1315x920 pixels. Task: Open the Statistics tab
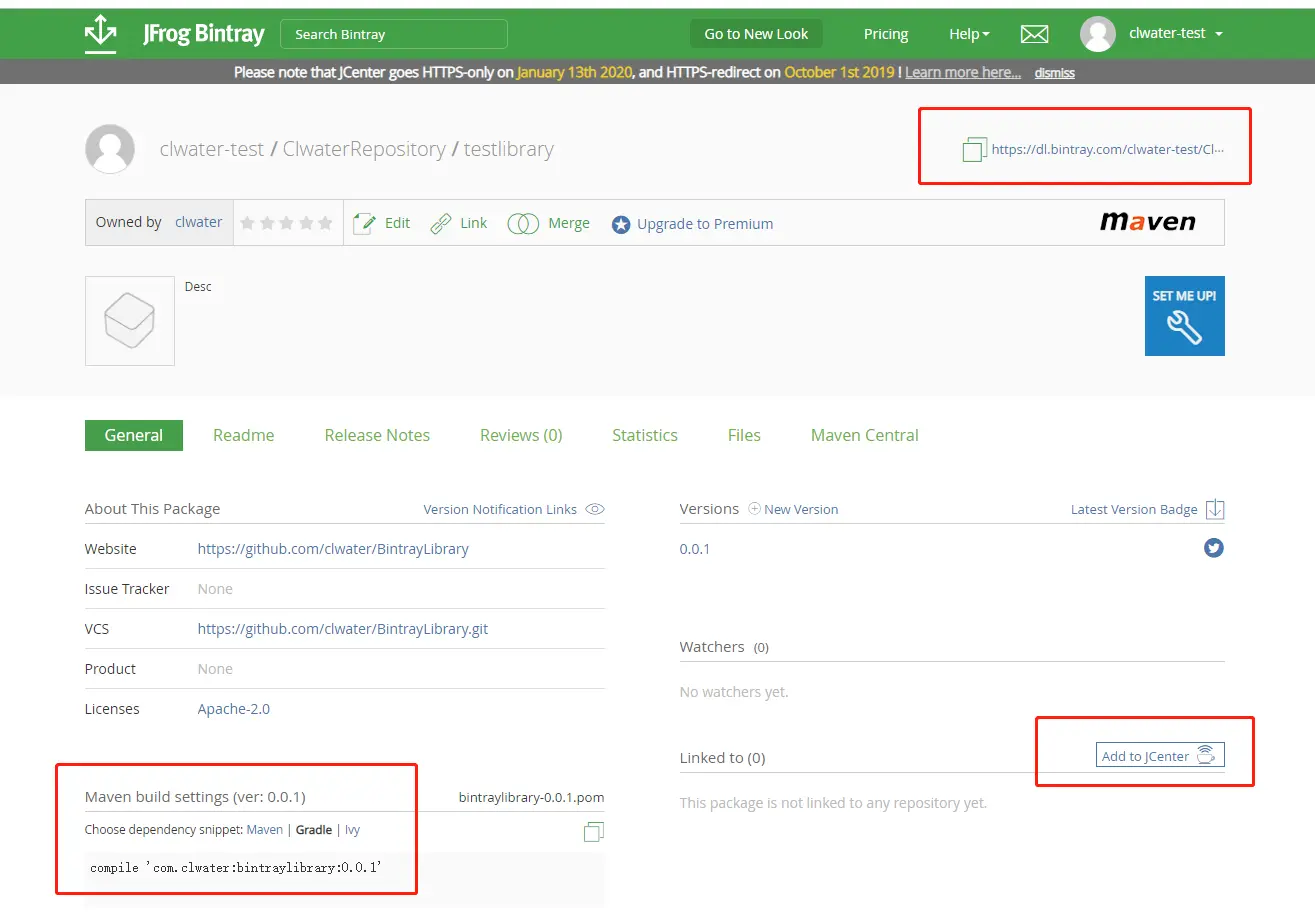(645, 435)
